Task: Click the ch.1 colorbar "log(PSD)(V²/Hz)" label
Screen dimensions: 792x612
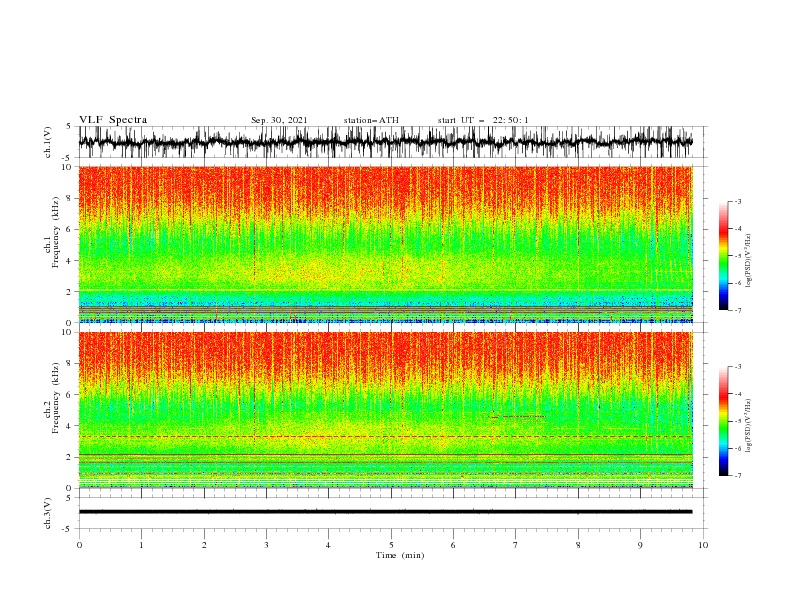Action: point(748,261)
